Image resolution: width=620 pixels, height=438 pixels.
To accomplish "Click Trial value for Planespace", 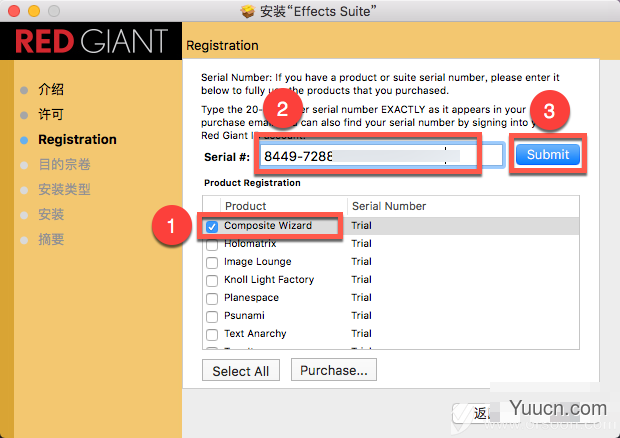I will 362,297.
